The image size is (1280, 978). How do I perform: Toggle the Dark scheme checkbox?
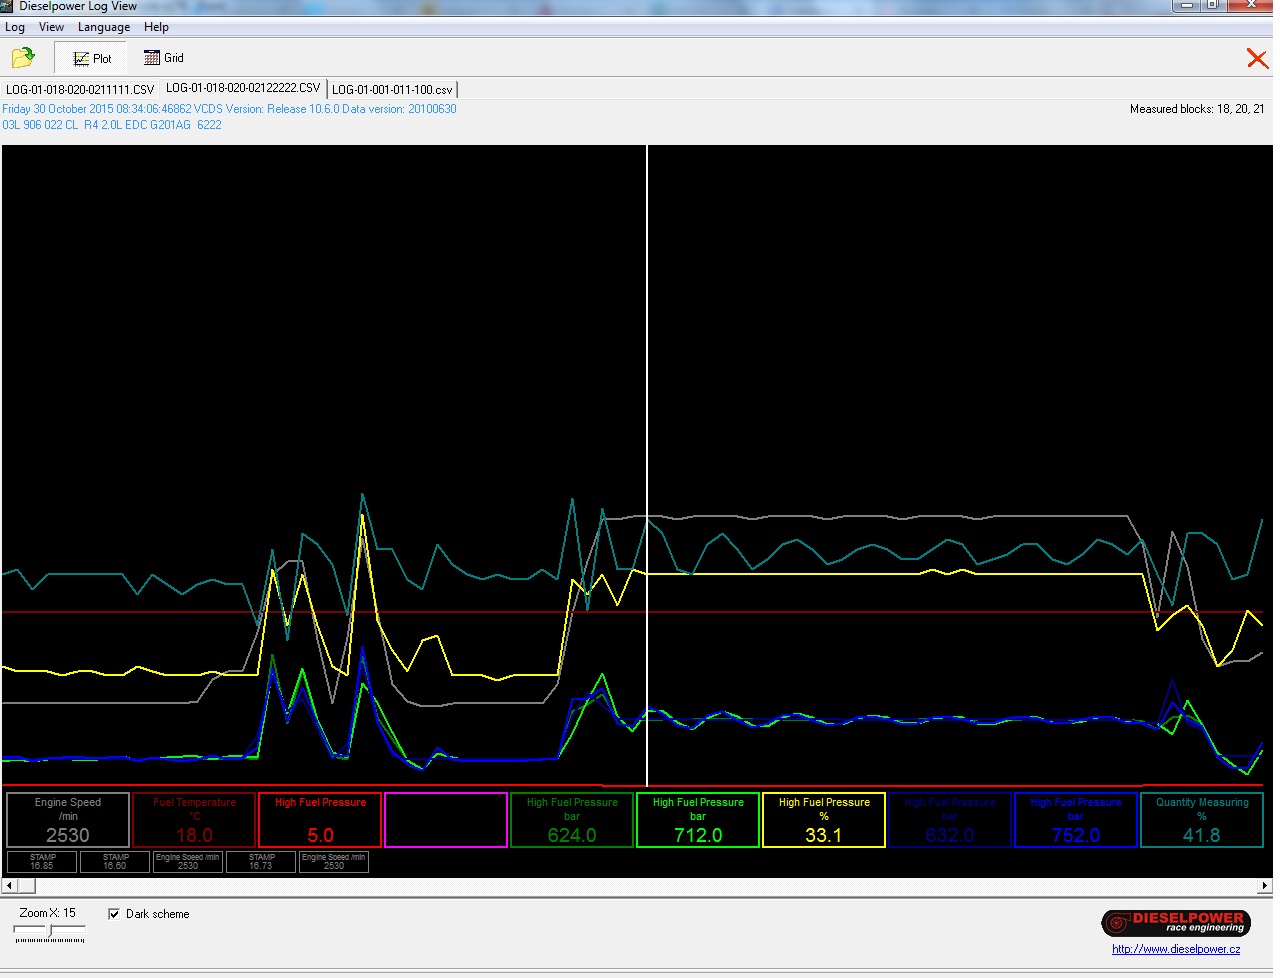(x=114, y=914)
